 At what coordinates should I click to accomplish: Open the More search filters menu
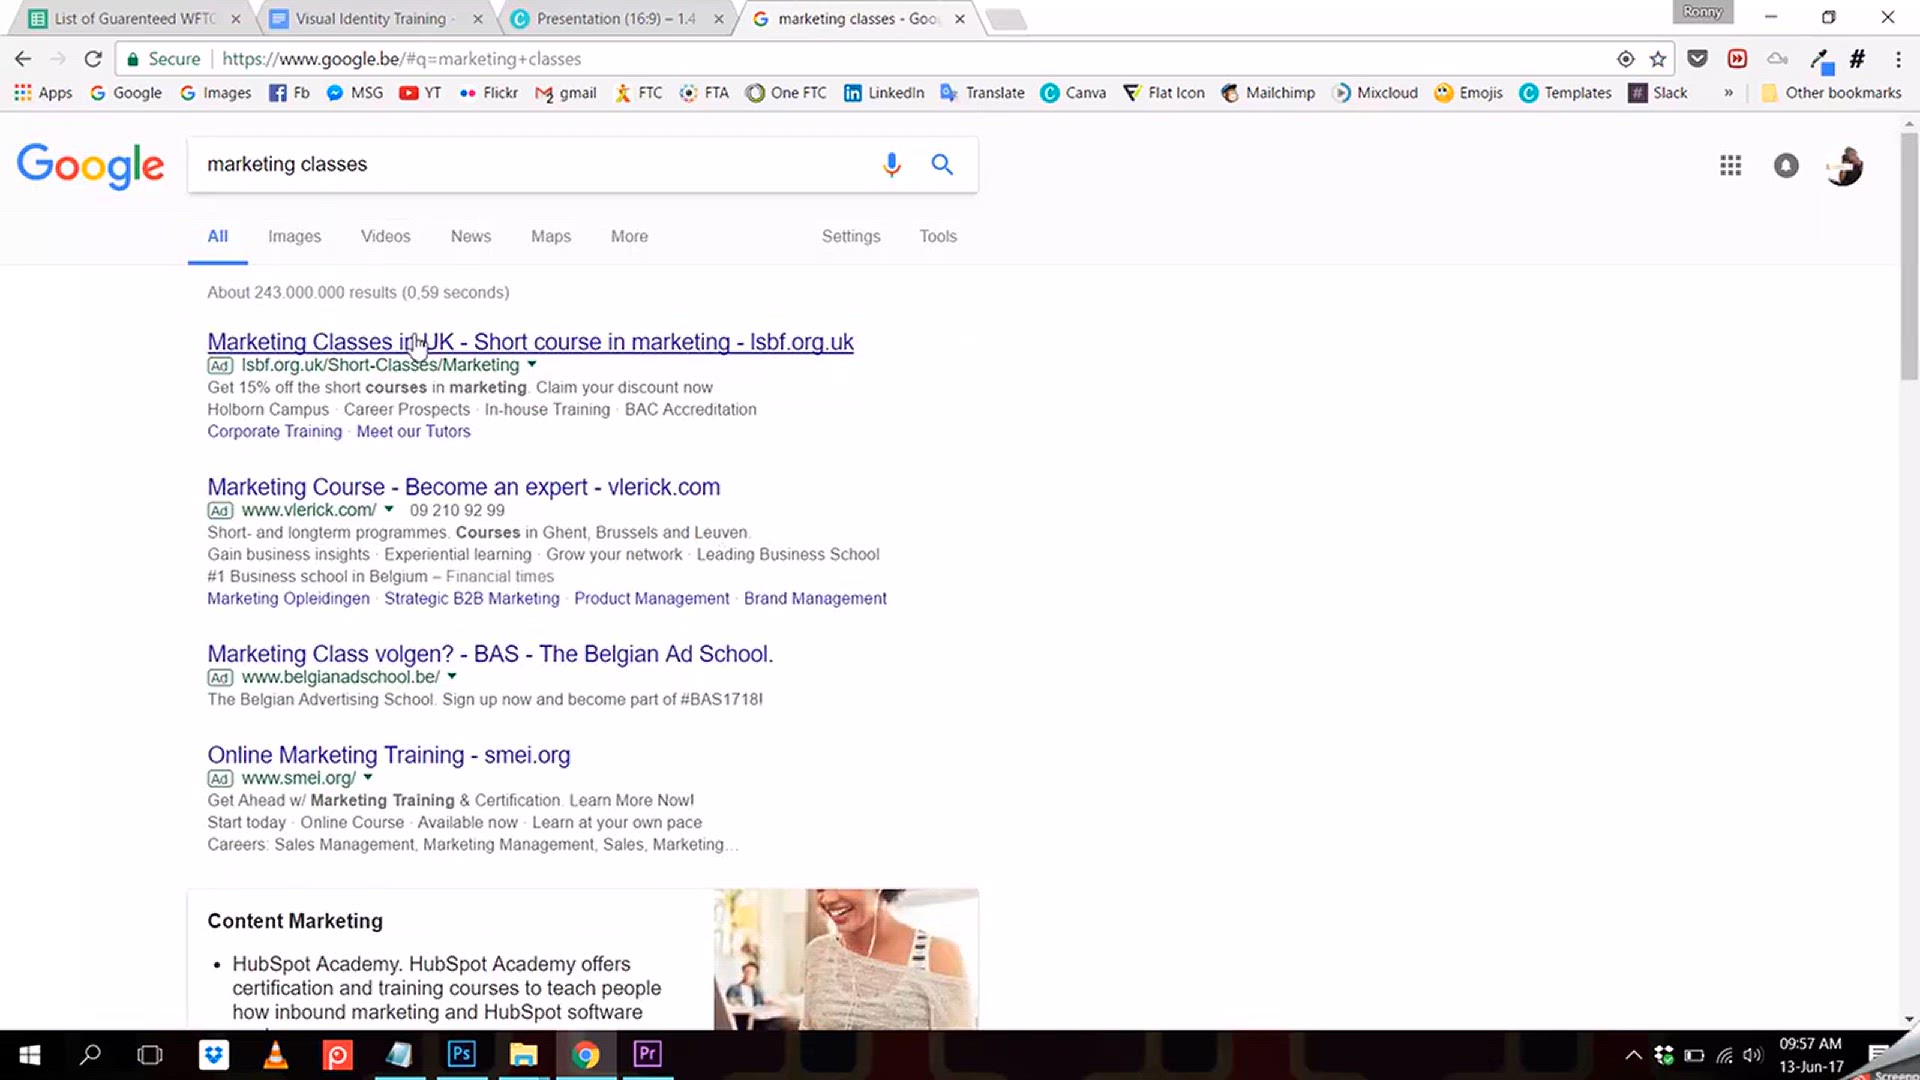[629, 236]
